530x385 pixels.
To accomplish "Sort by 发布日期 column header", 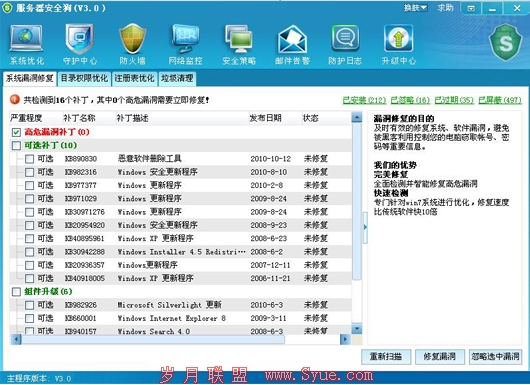I will [275, 118].
